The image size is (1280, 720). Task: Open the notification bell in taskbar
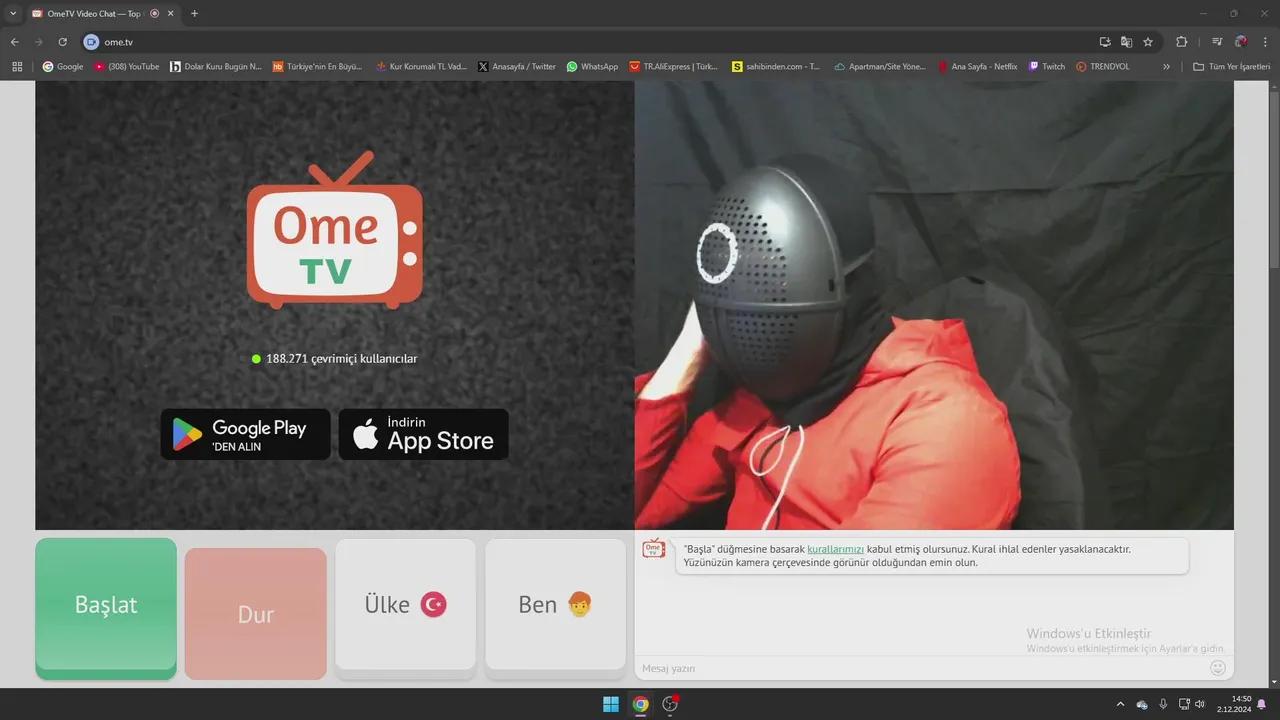(x=1262, y=704)
